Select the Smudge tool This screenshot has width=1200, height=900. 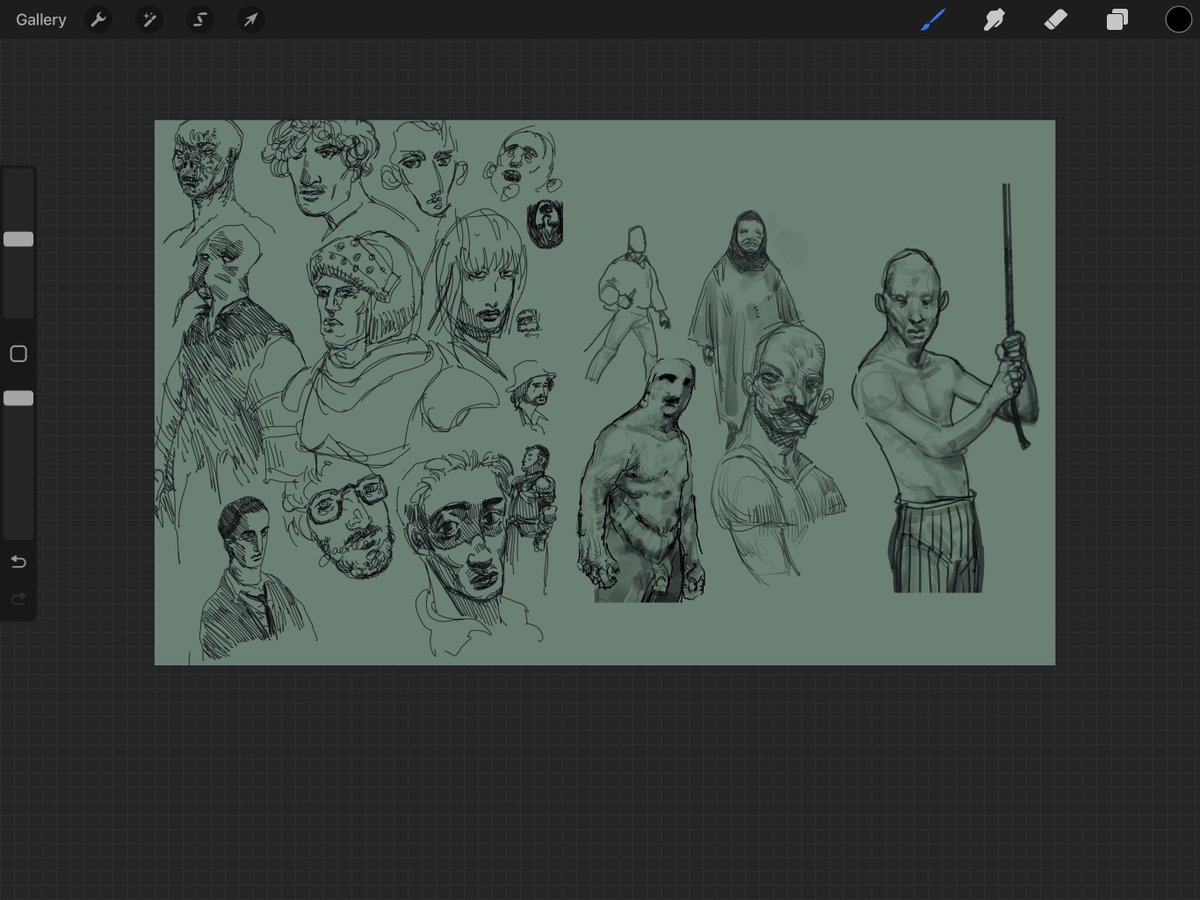[x=994, y=20]
